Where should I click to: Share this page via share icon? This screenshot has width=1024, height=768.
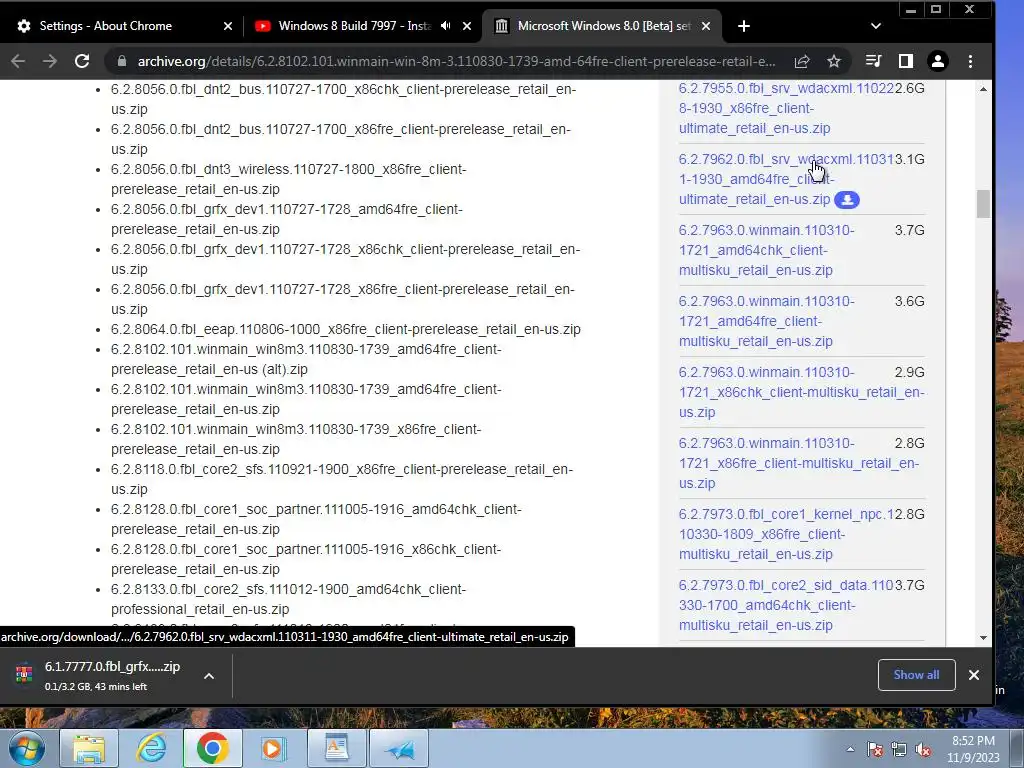802,61
